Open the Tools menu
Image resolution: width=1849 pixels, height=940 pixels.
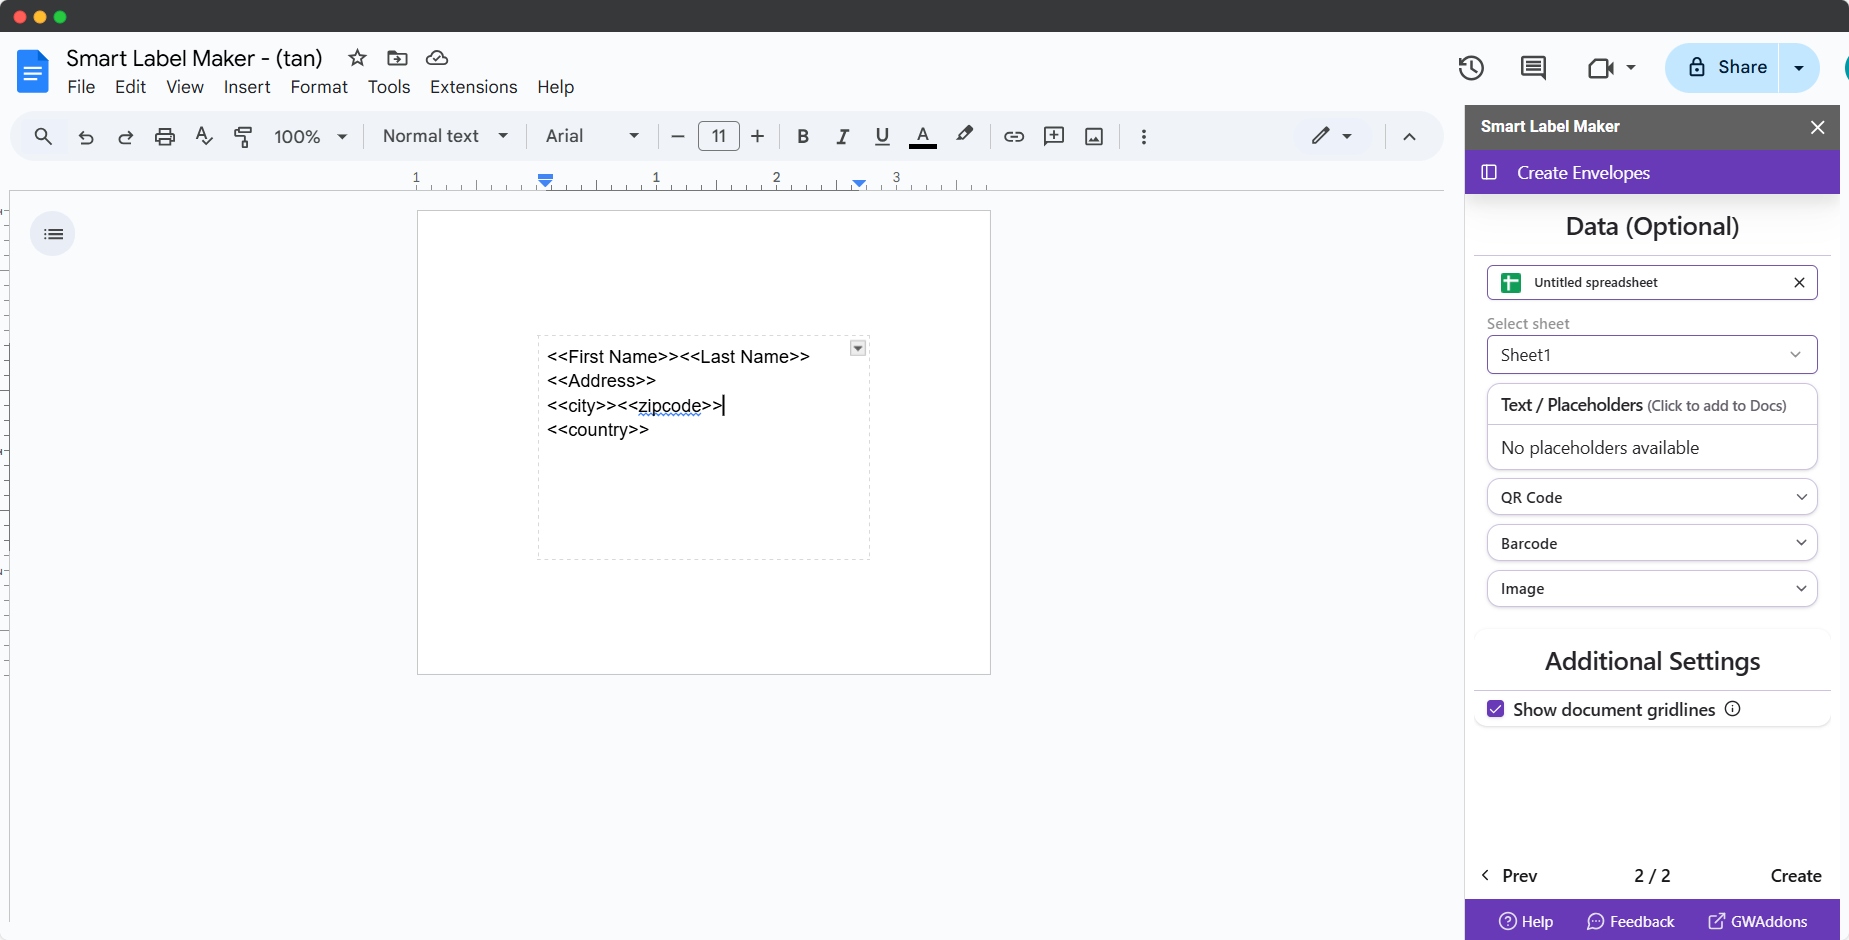389,87
